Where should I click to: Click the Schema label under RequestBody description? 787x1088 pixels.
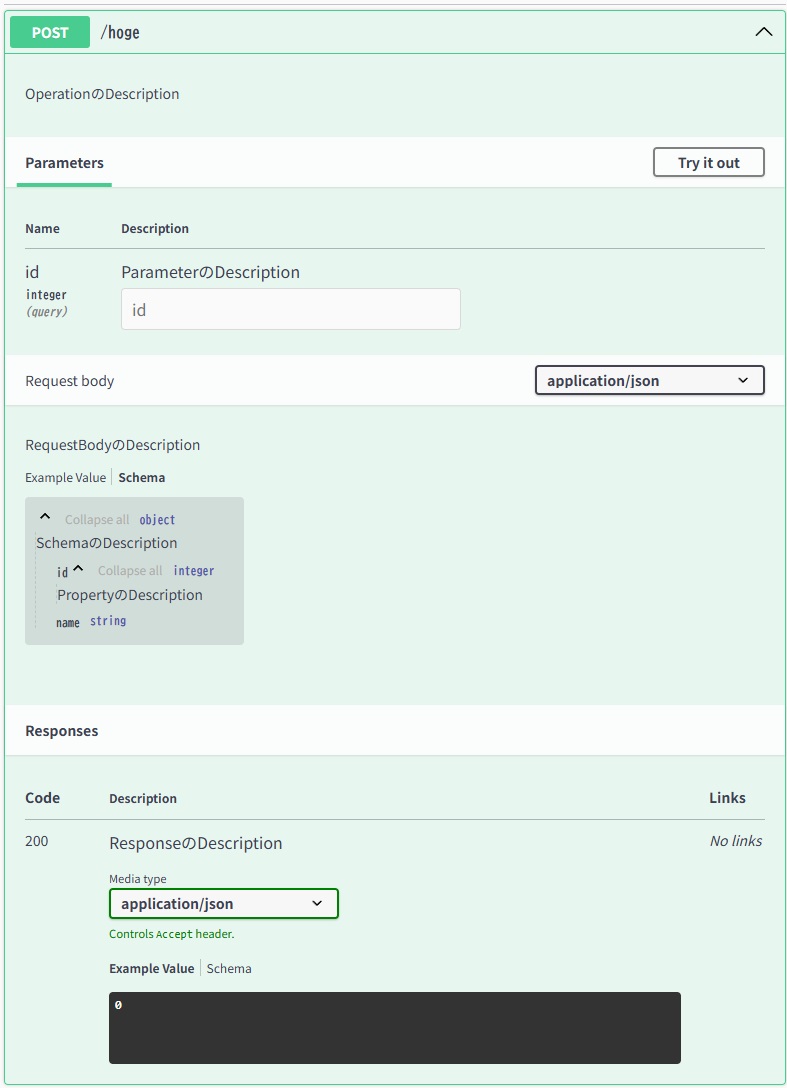pyautogui.click(x=141, y=477)
